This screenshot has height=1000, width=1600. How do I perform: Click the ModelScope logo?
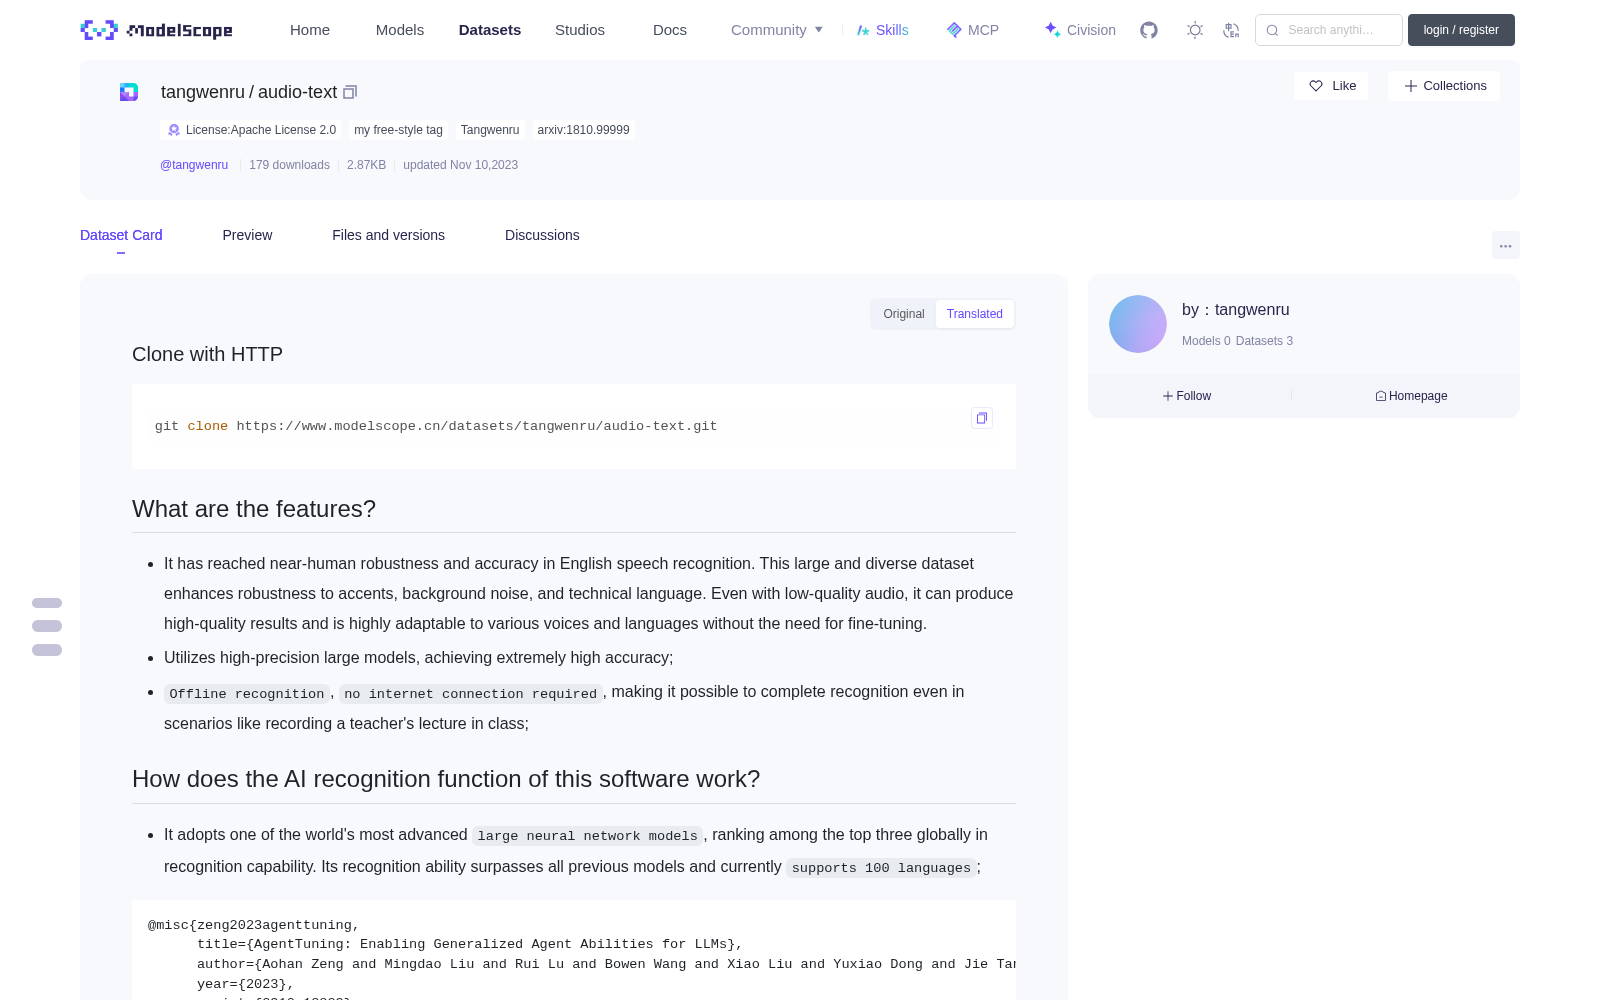(x=157, y=30)
